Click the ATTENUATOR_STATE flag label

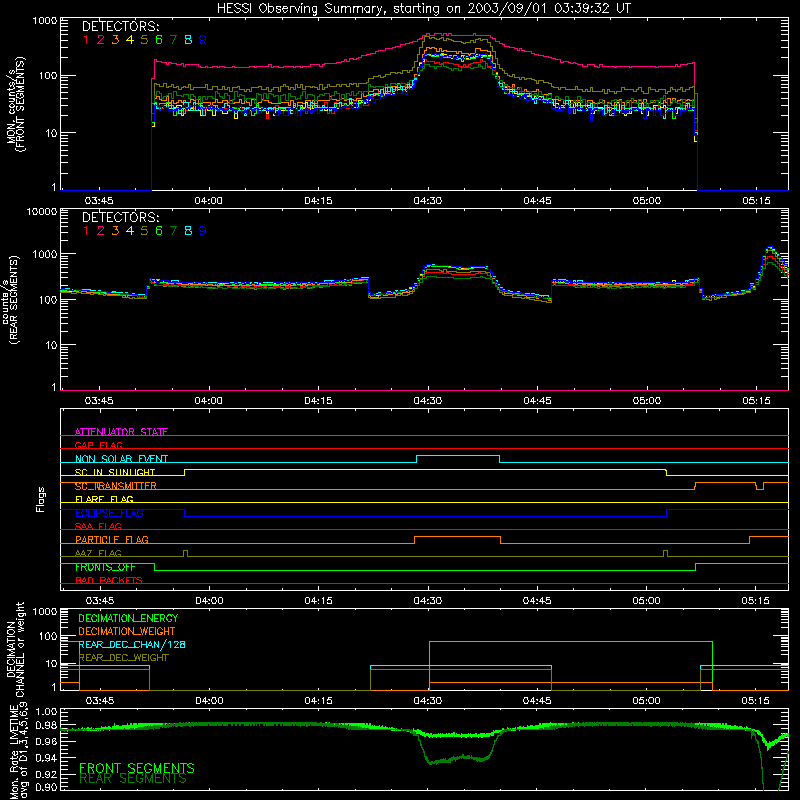click(121, 432)
